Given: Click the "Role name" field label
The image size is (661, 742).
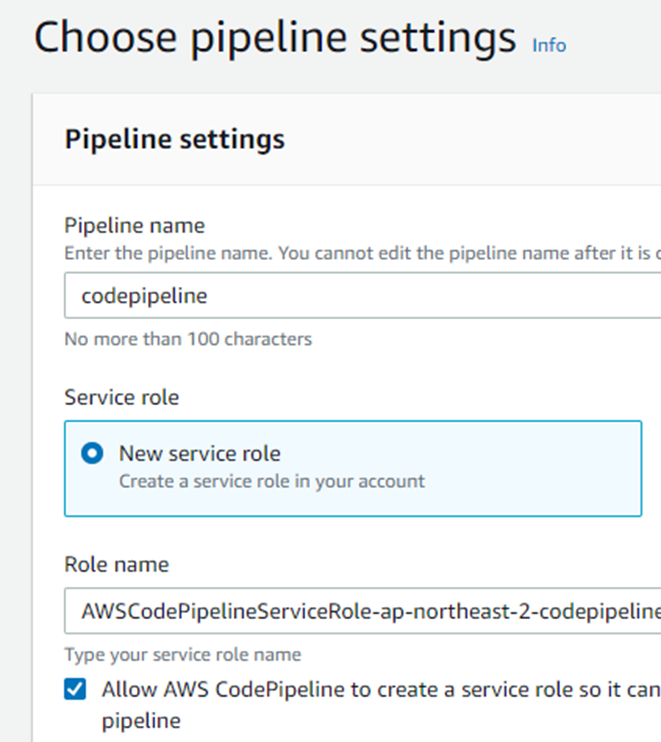Looking at the screenshot, I should coord(117,565).
